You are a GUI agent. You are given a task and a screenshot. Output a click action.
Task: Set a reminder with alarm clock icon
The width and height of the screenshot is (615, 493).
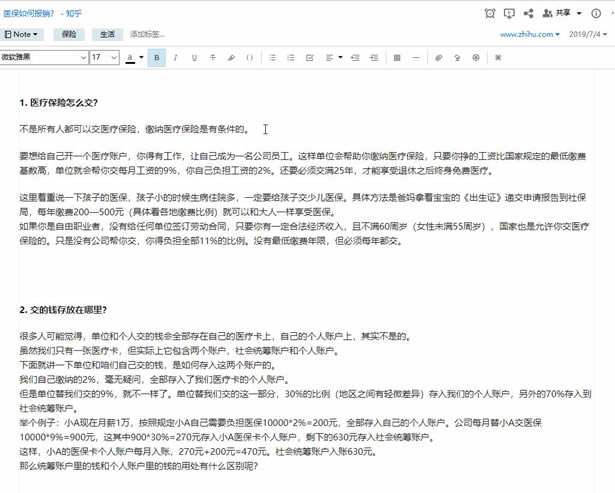[489, 13]
